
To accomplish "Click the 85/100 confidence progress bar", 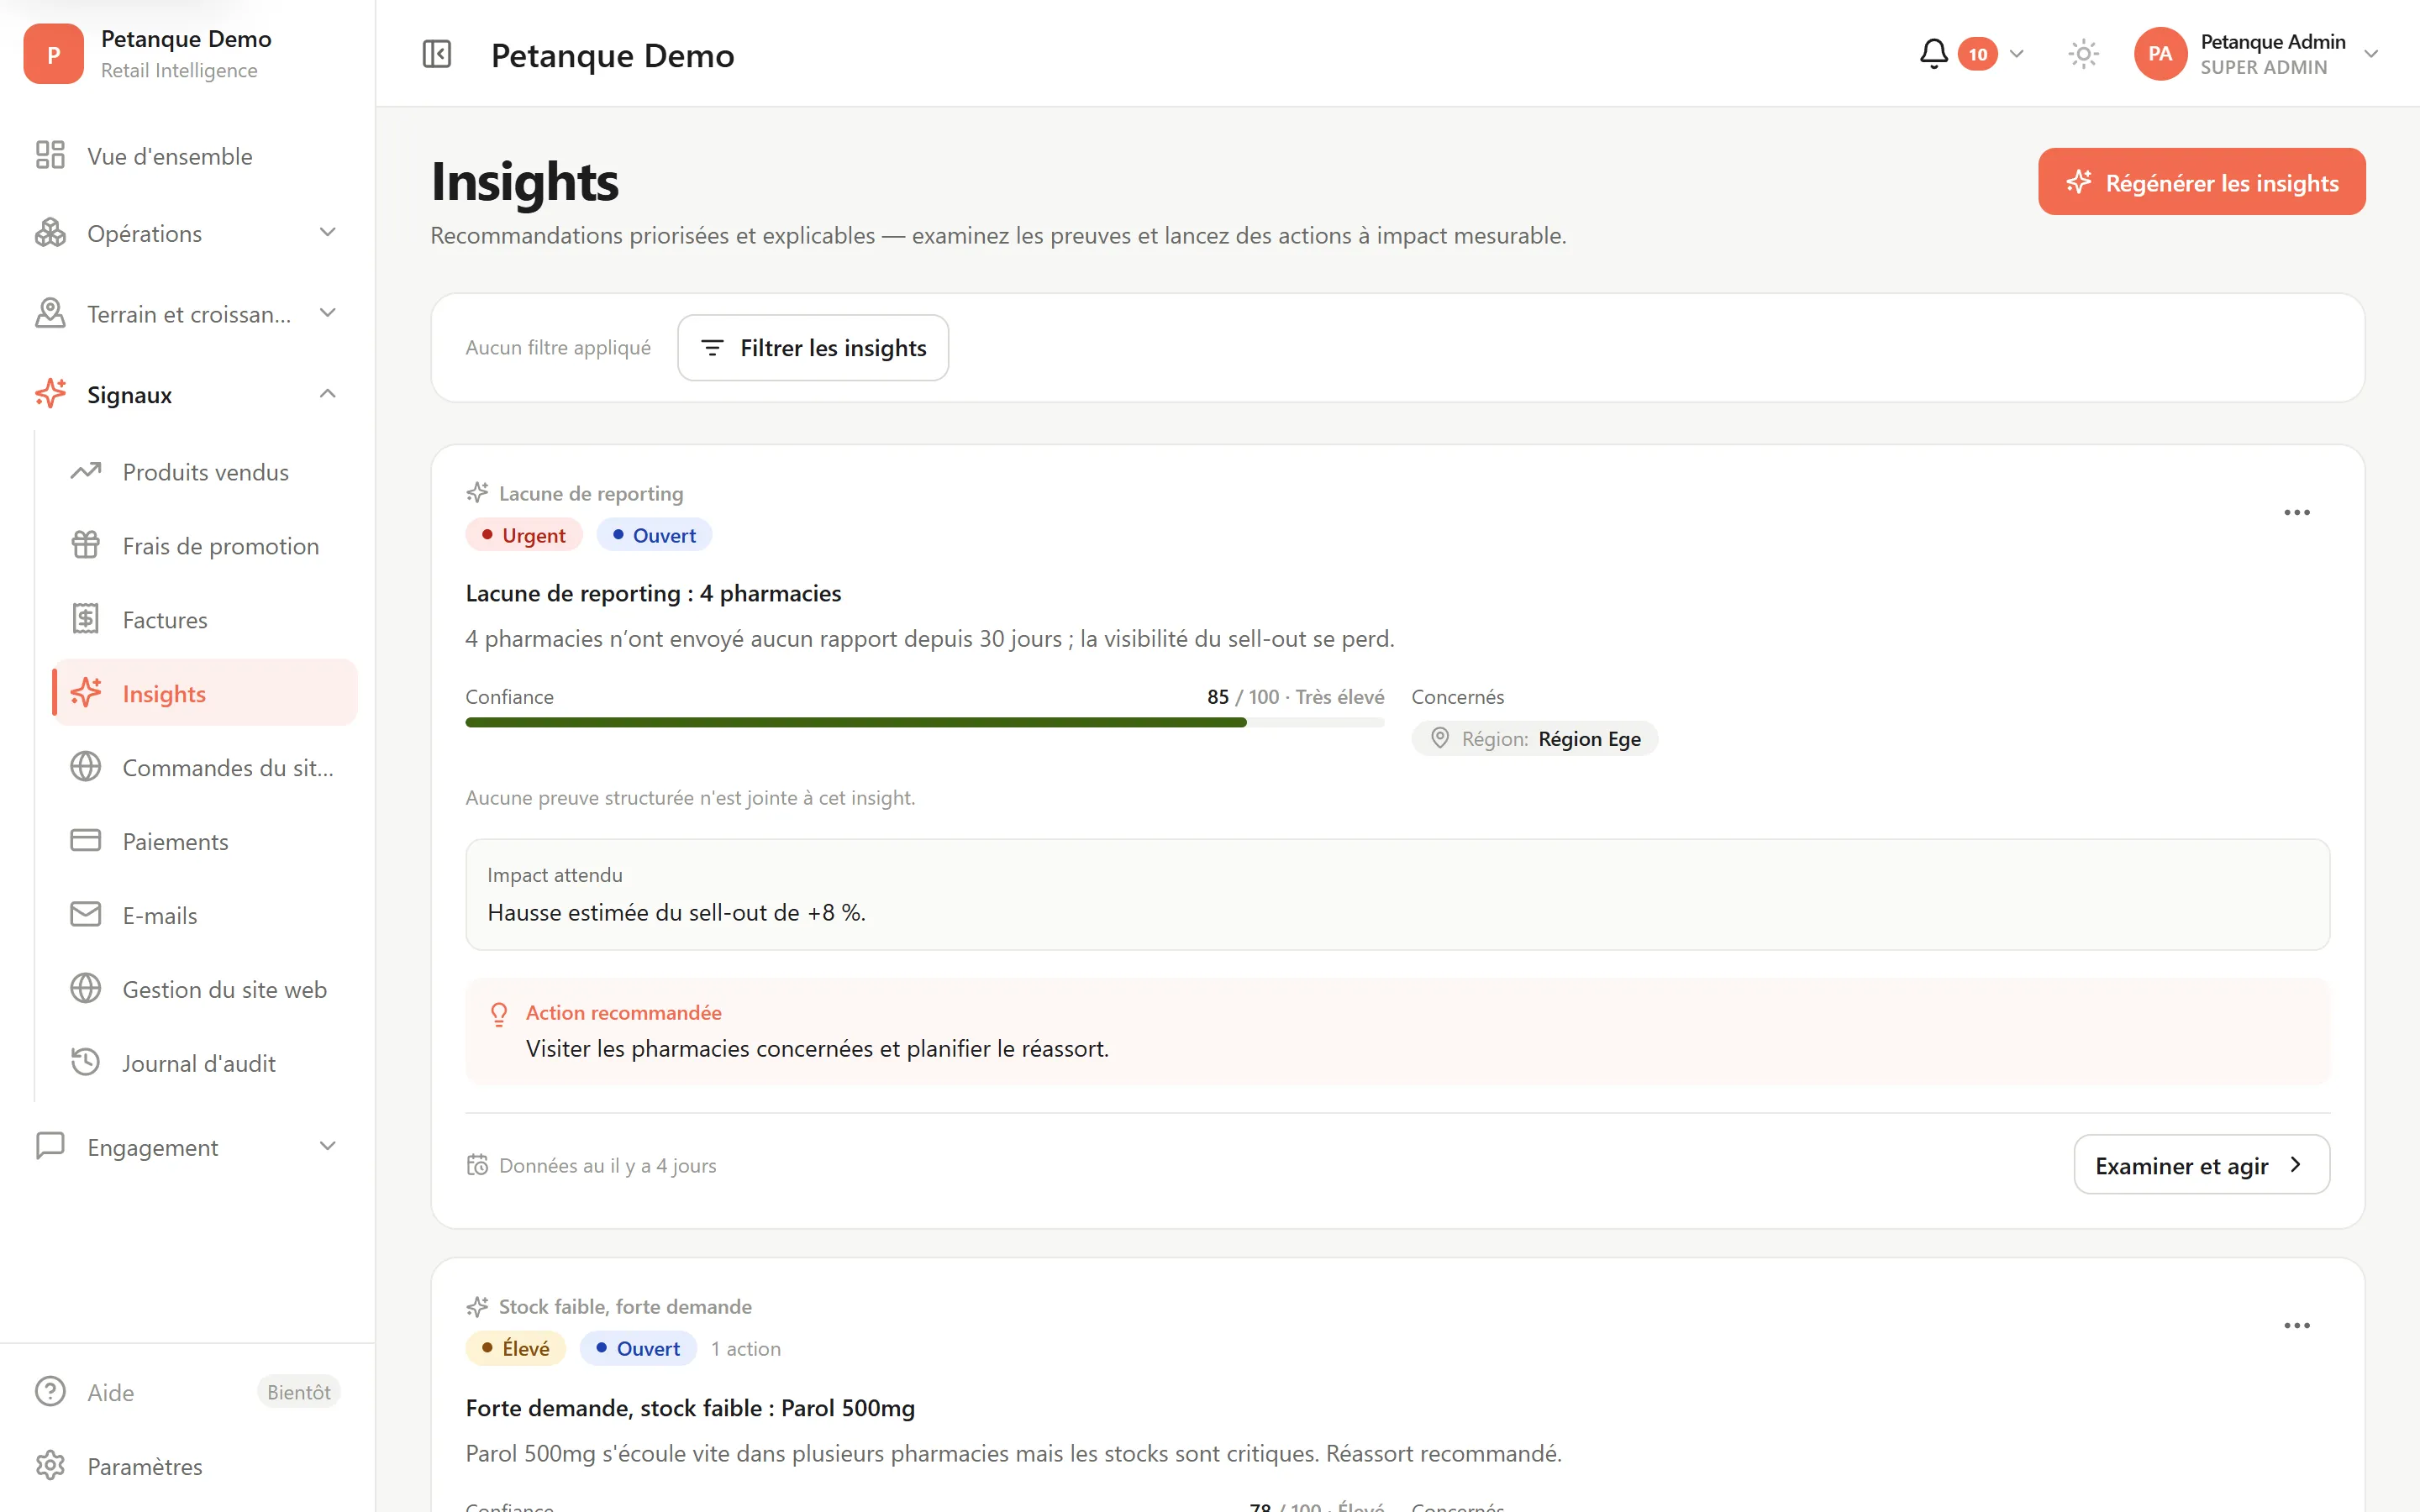I will point(925,722).
